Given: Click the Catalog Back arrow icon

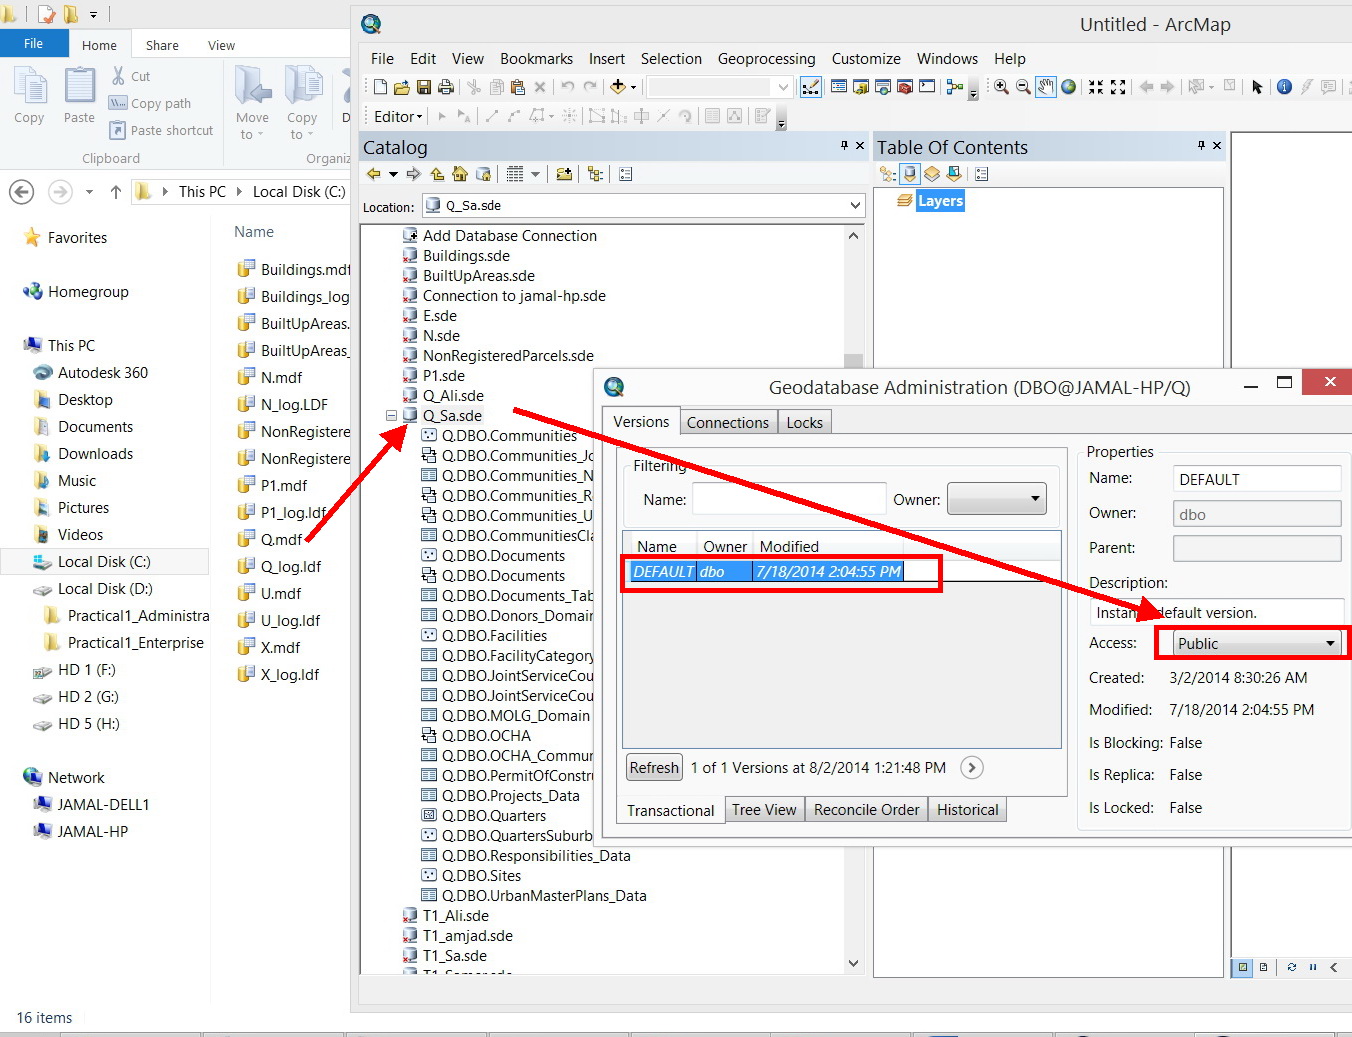Looking at the screenshot, I should 374,174.
